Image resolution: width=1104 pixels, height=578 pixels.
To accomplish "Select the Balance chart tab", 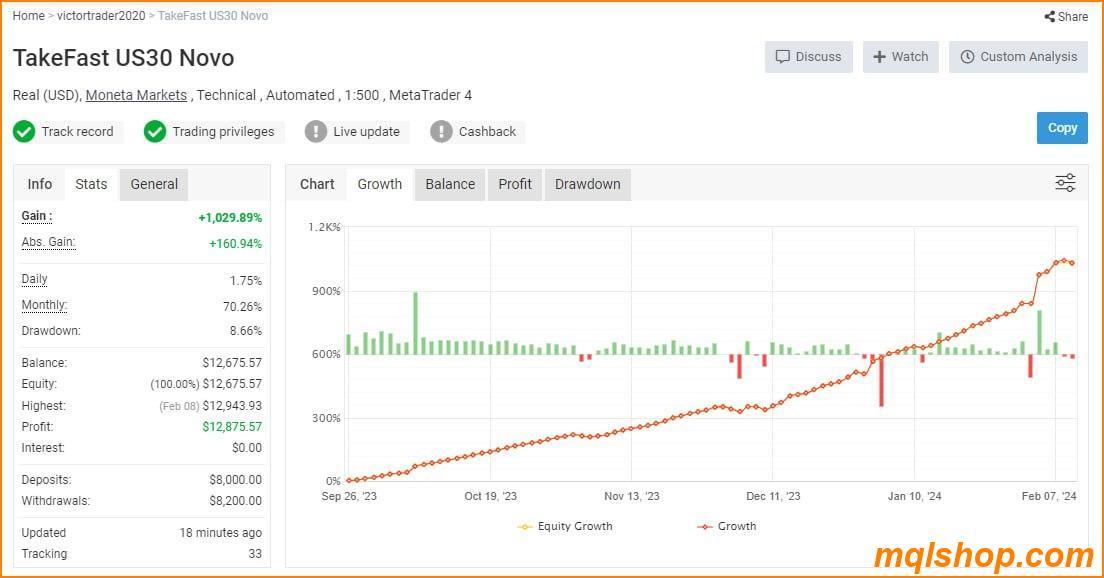I will tap(450, 184).
